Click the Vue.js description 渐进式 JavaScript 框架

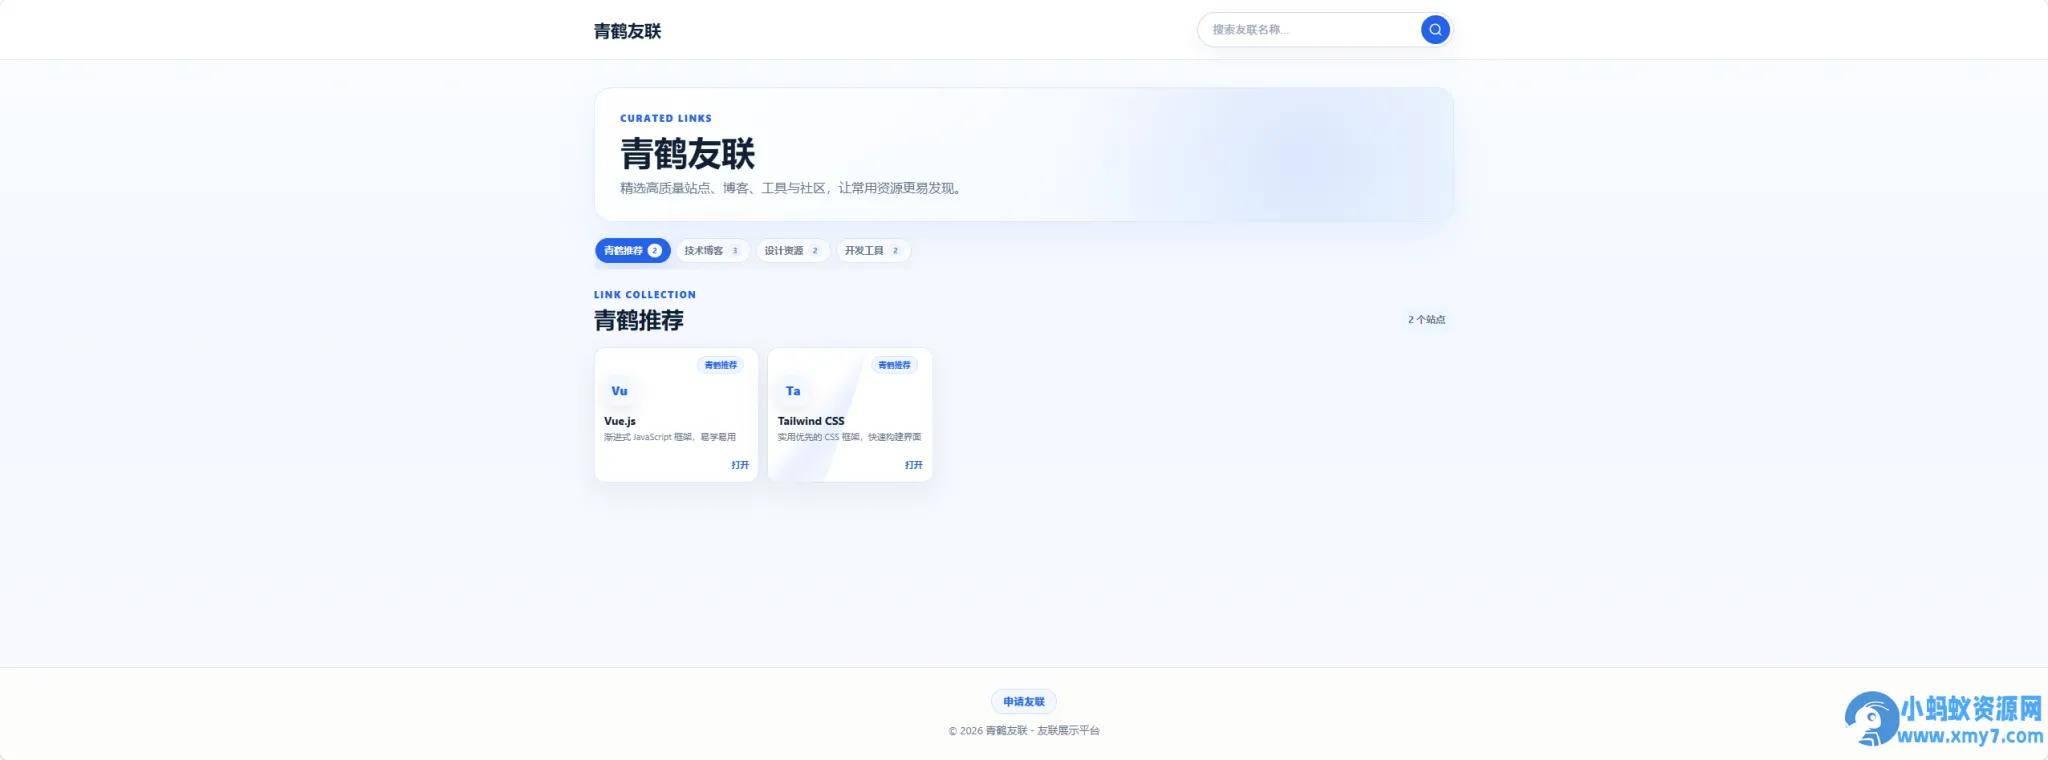pyautogui.click(x=670, y=437)
